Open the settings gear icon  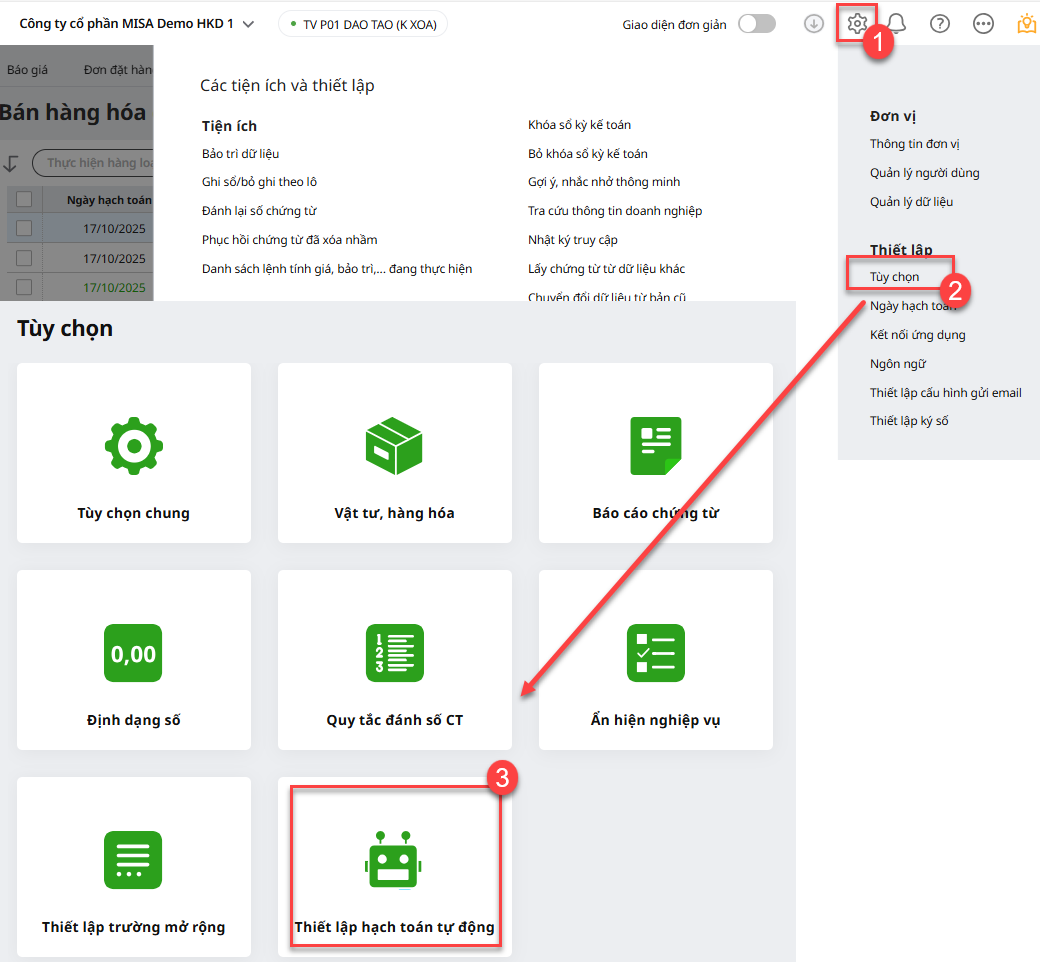click(856, 23)
